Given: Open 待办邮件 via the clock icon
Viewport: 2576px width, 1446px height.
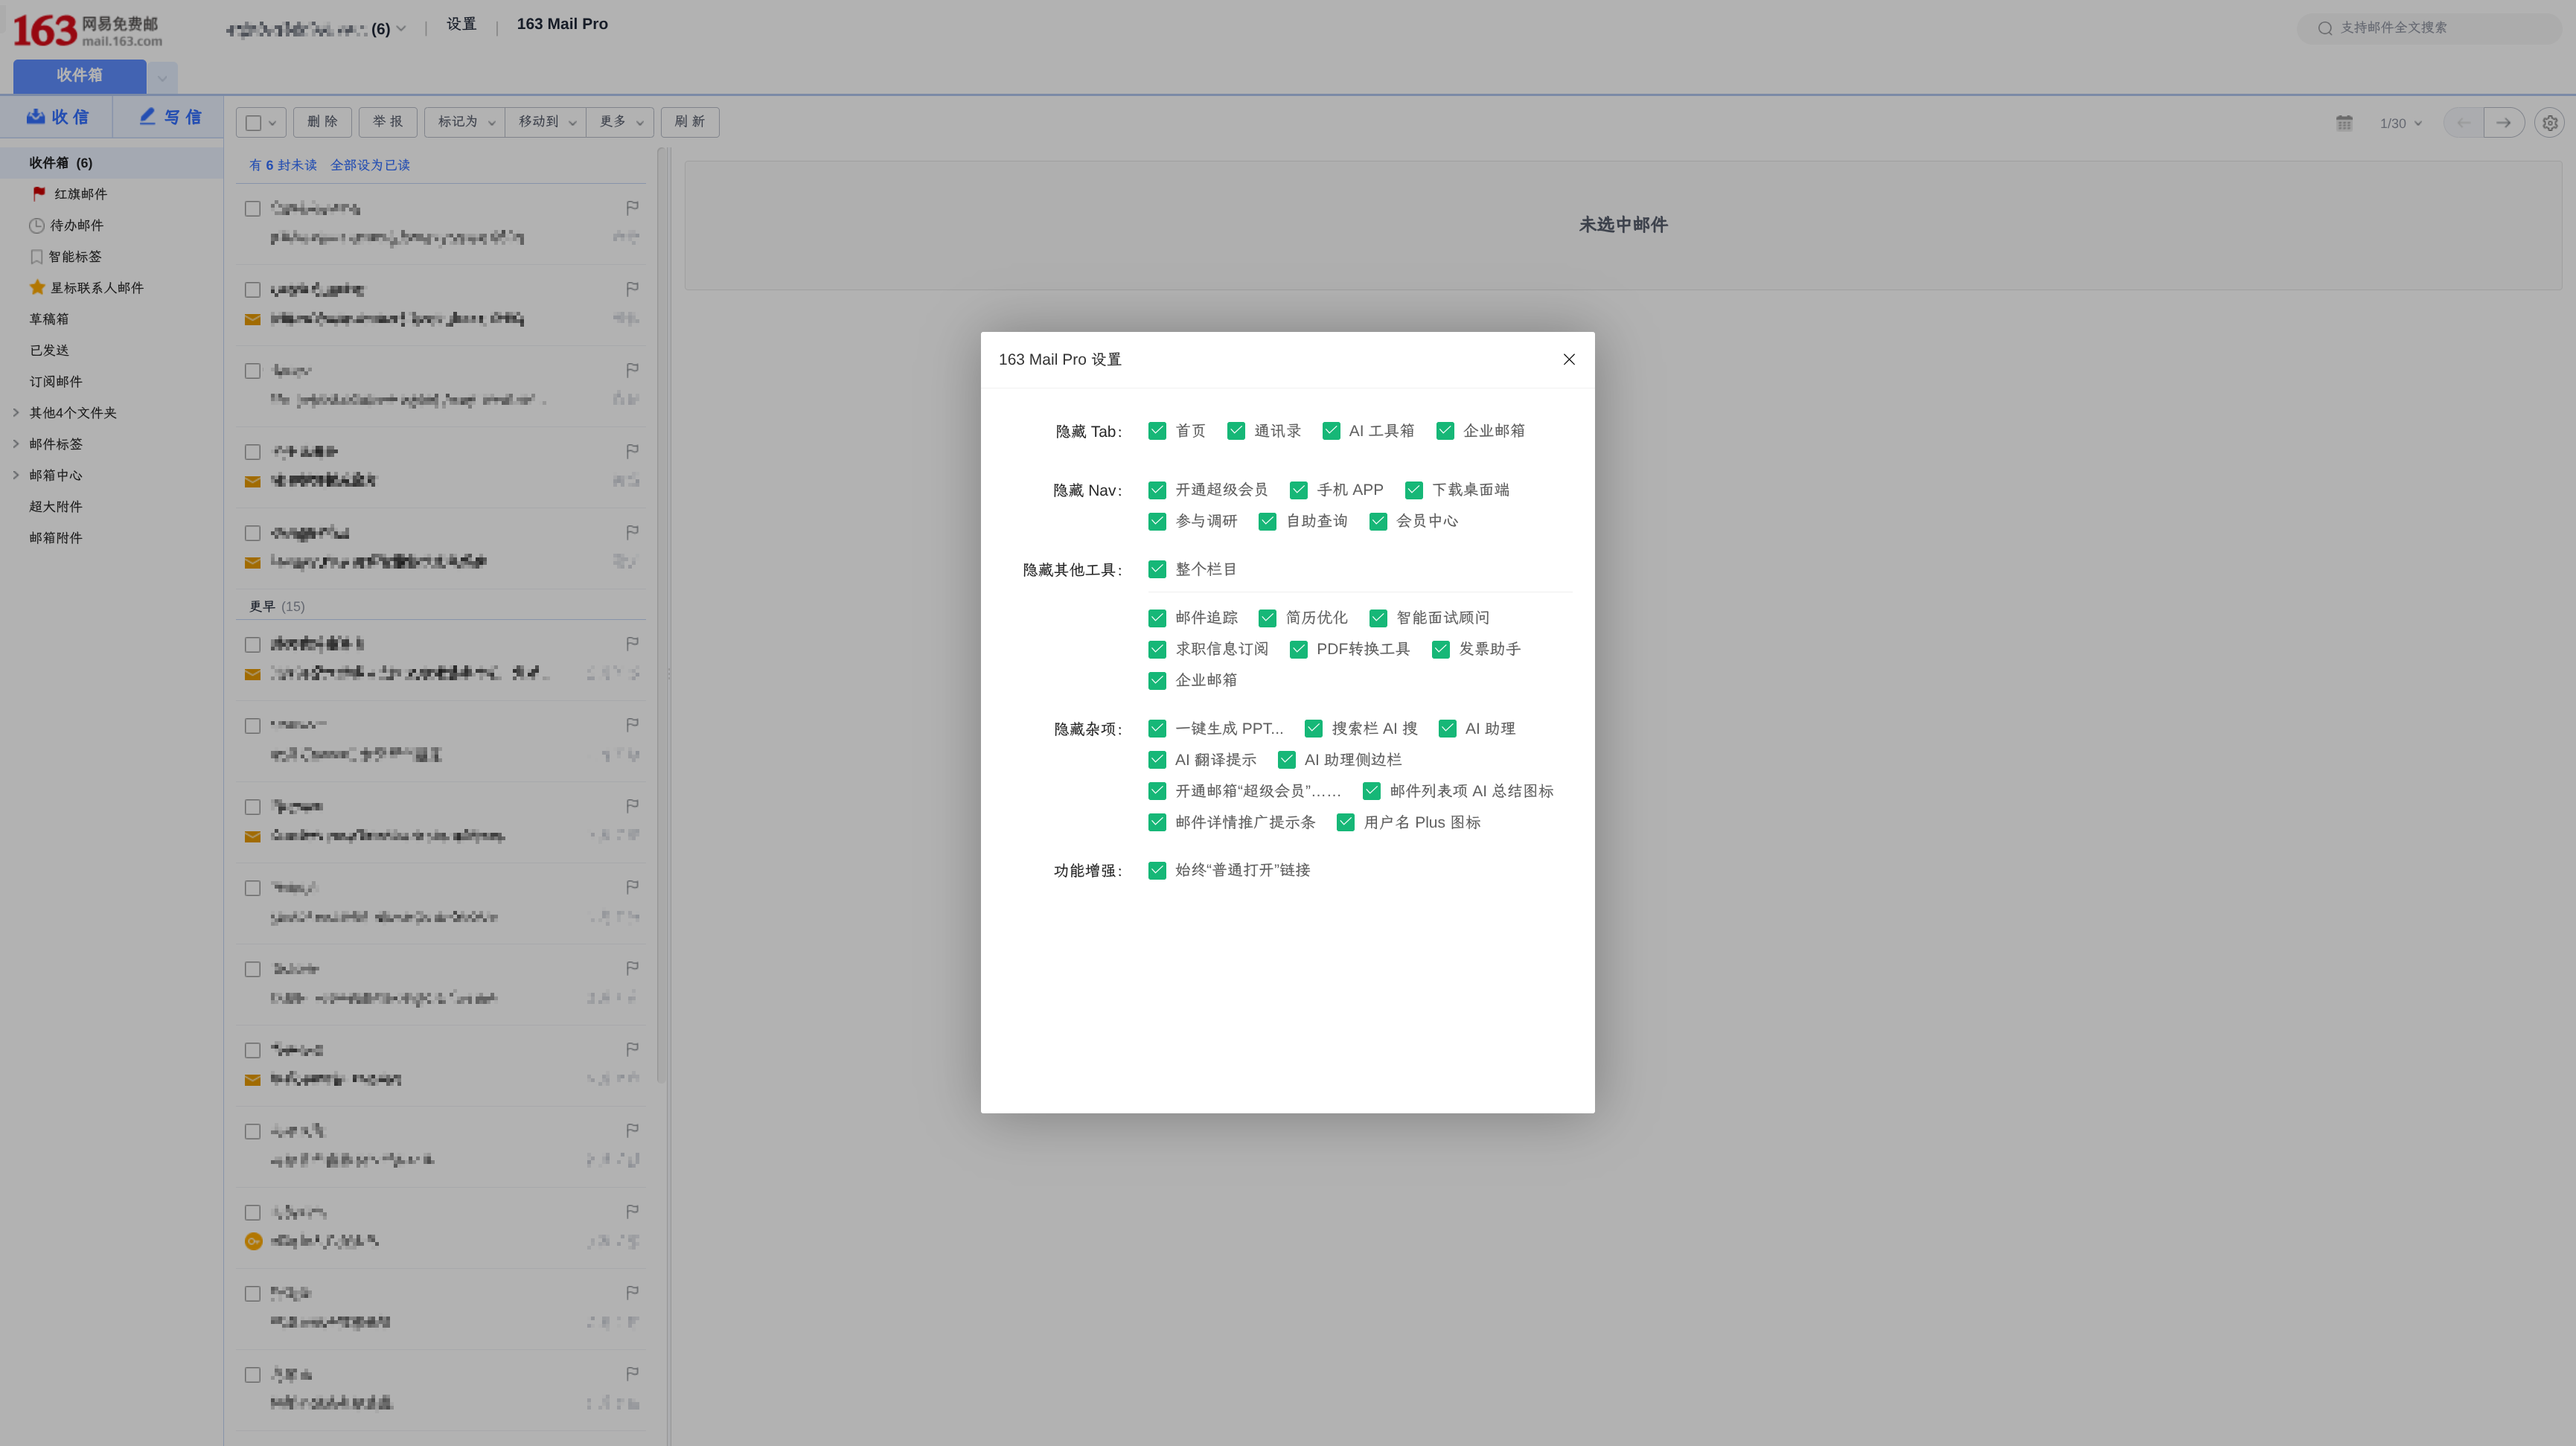Looking at the screenshot, I should pyautogui.click(x=36, y=225).
